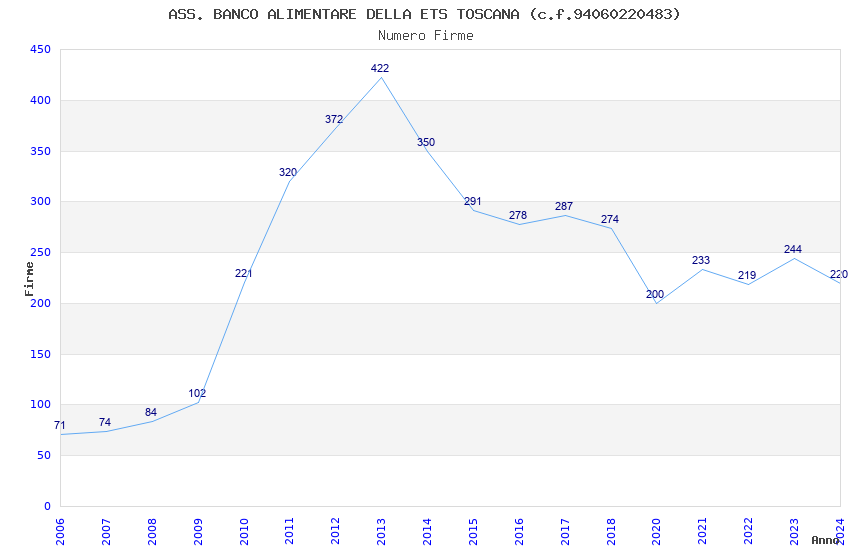The width and height of the screenshot is (850, 550).
Task: Click data label 233 for 2021
Action: 701,260
